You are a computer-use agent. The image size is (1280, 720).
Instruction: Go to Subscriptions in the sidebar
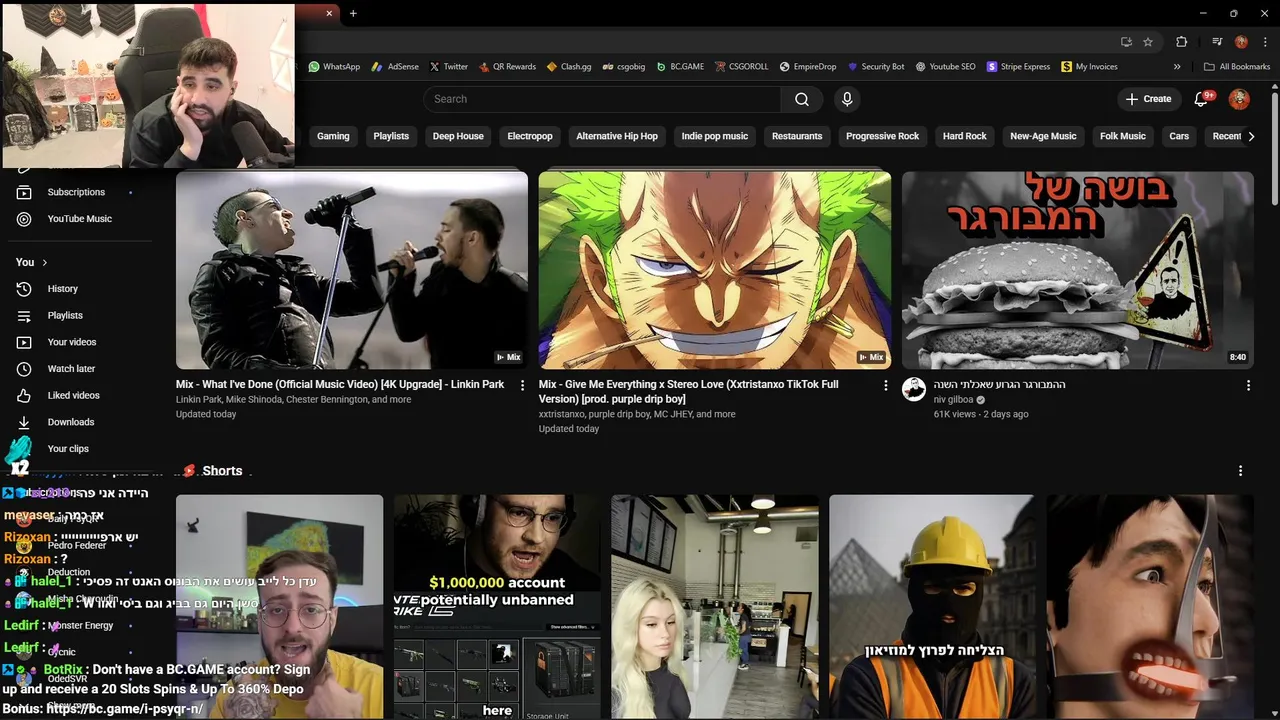pyautogui.click(x=76, y=192)
